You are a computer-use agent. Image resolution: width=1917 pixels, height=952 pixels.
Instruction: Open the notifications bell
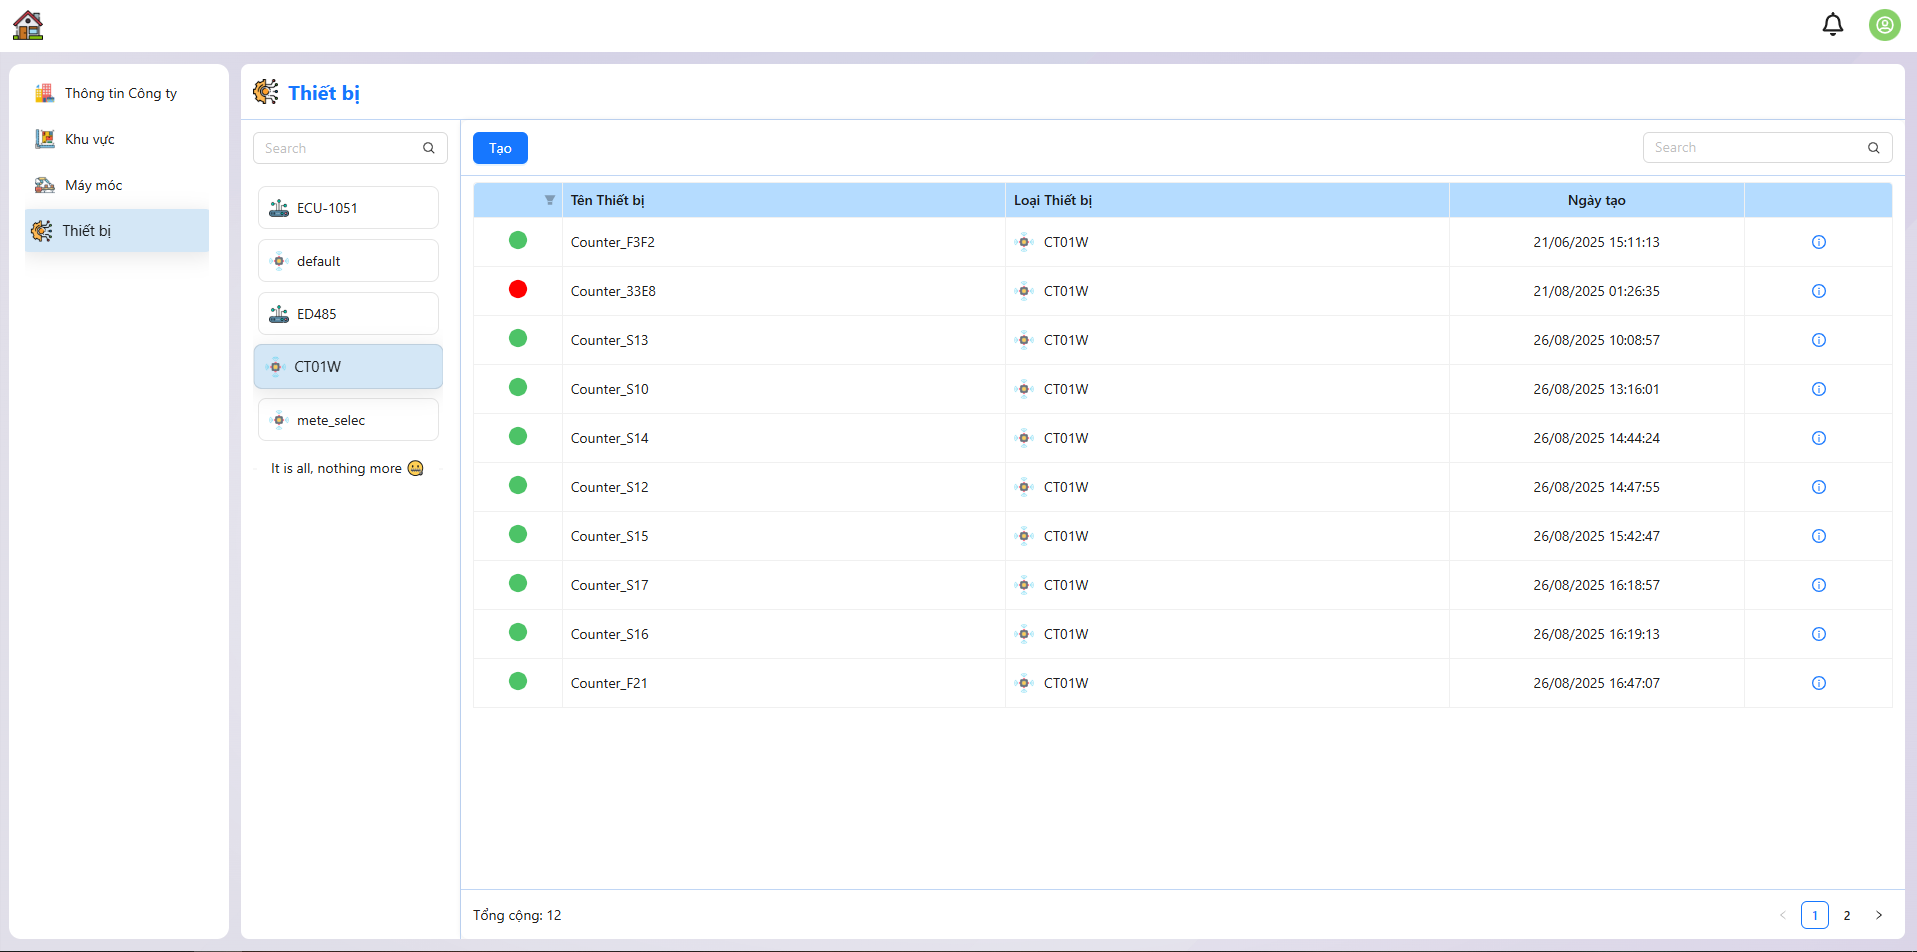[x=1832, y=25]
